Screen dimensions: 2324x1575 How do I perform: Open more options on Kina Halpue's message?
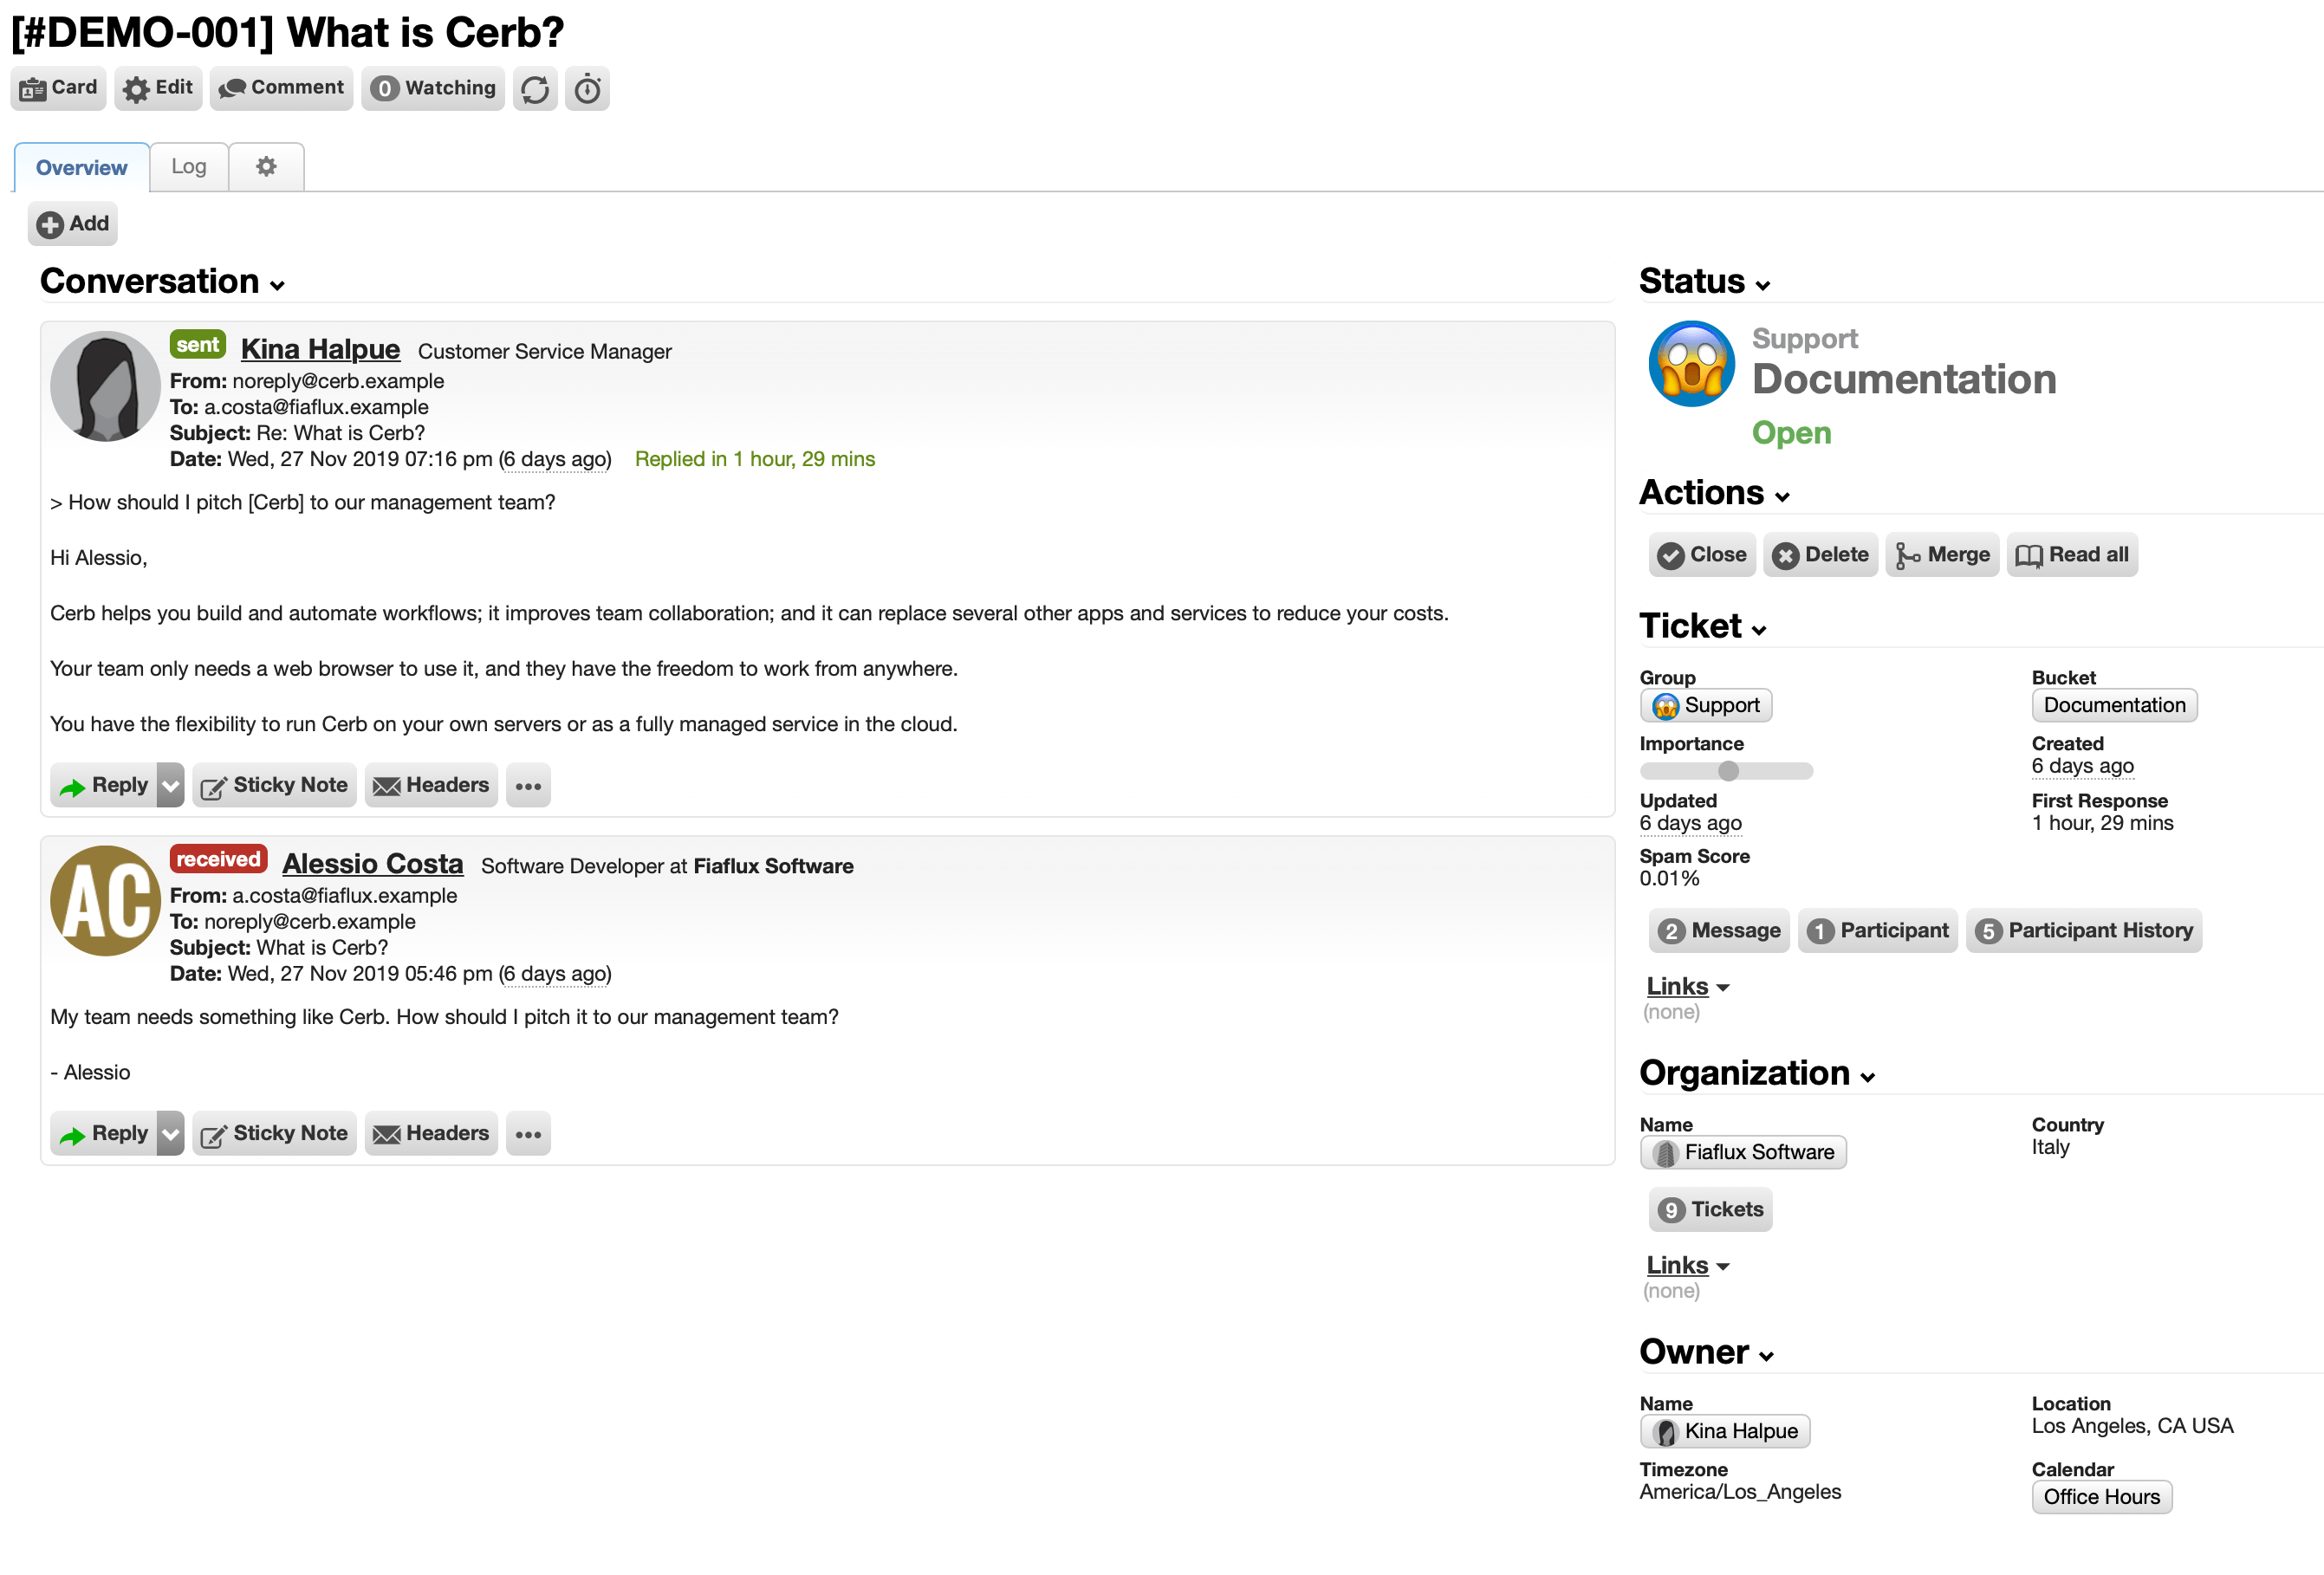pos(528,785)
